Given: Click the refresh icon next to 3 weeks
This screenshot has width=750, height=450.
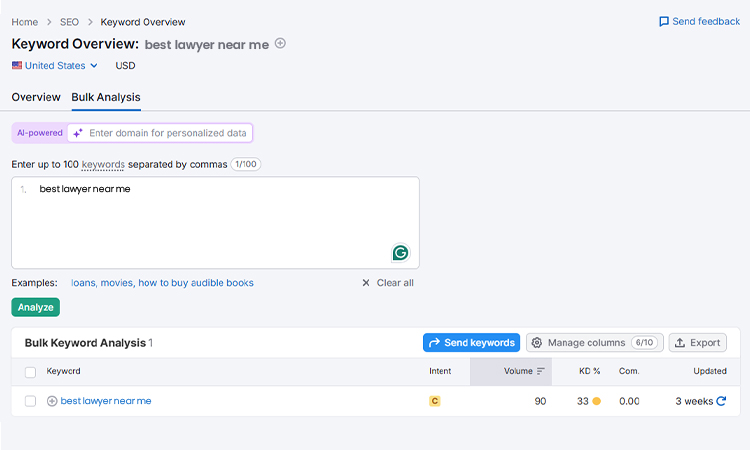Looking at the screenshot, I should click(721, 401).
